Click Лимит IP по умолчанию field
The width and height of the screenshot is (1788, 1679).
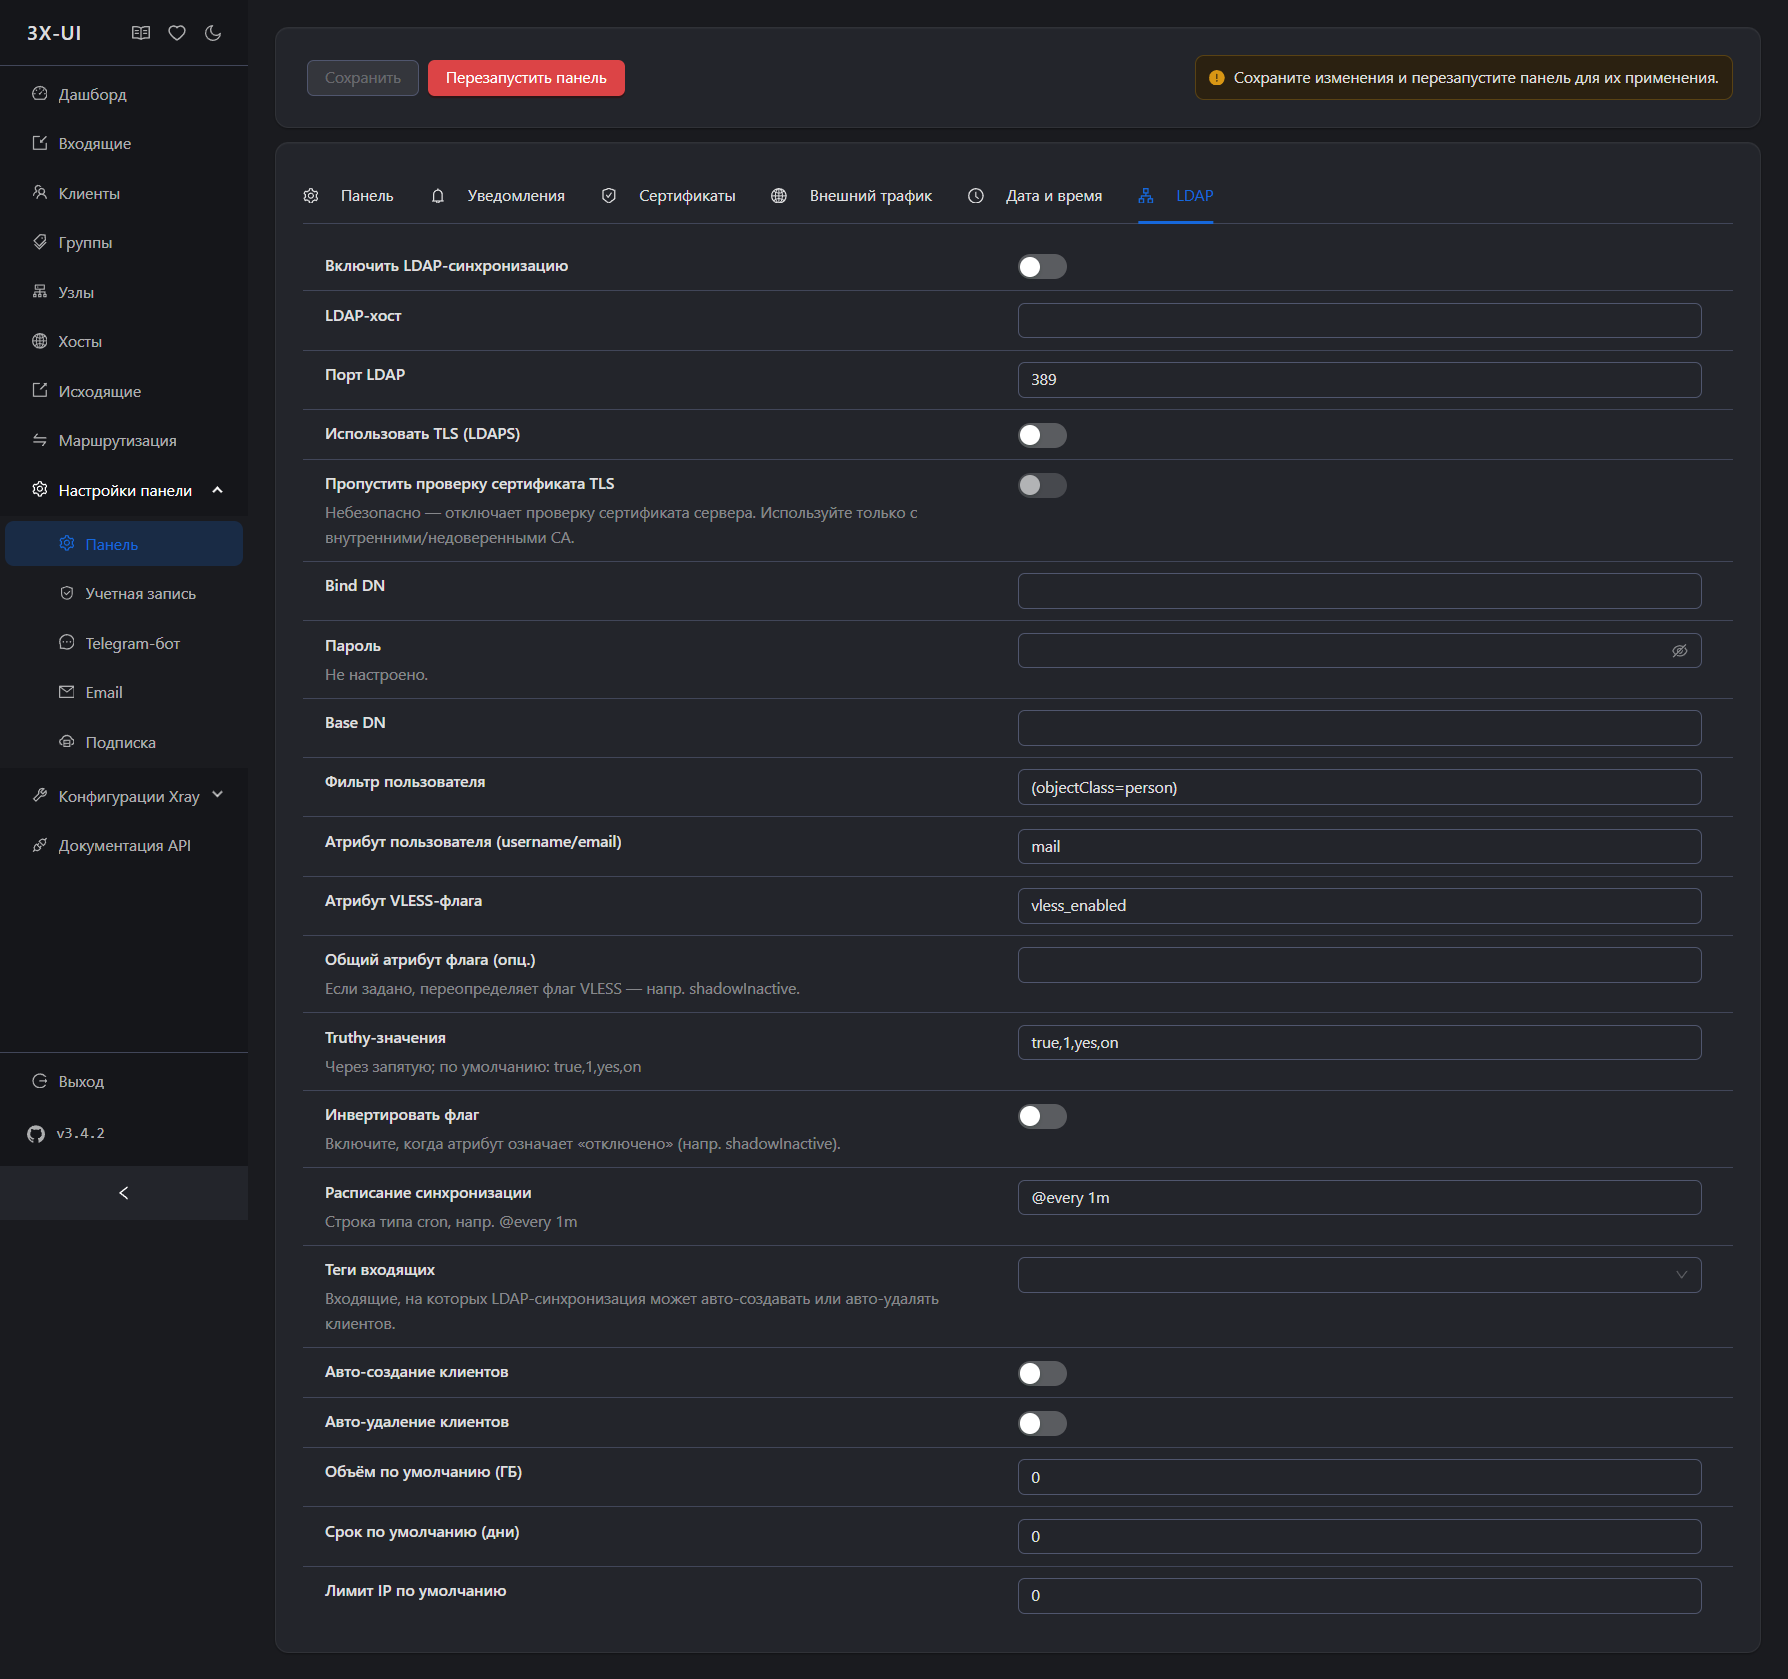[1360, 1596]
